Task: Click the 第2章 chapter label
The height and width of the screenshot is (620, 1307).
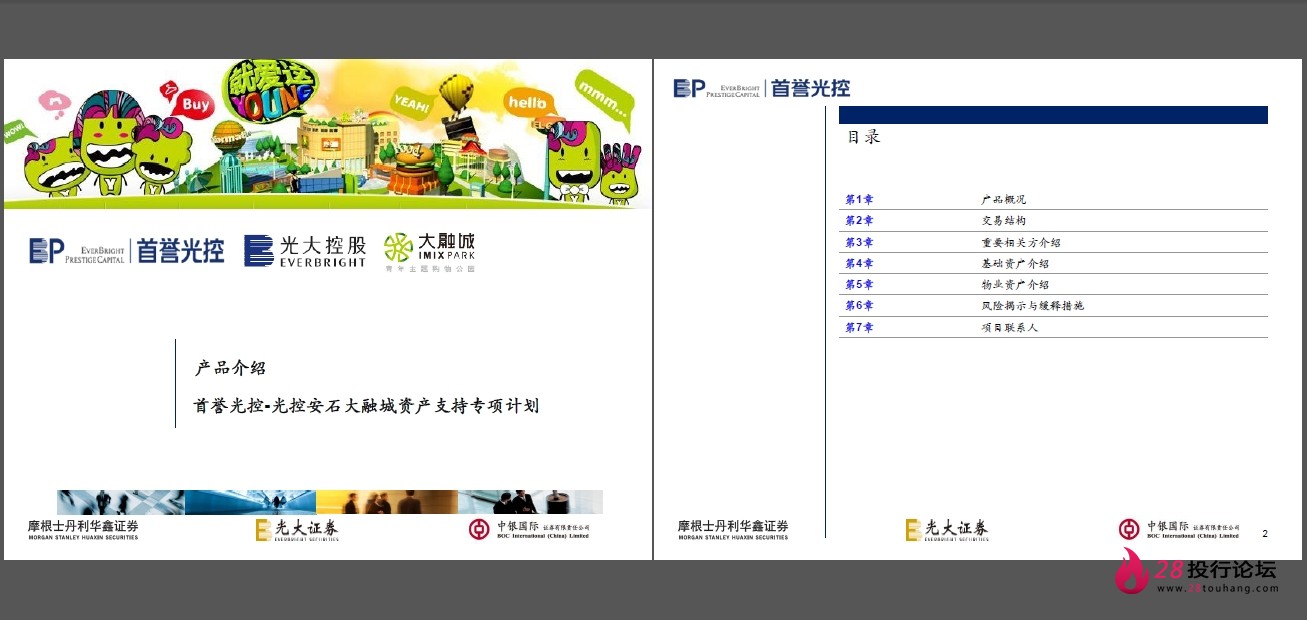Action: pyautogui.click(x=859, y=221)
